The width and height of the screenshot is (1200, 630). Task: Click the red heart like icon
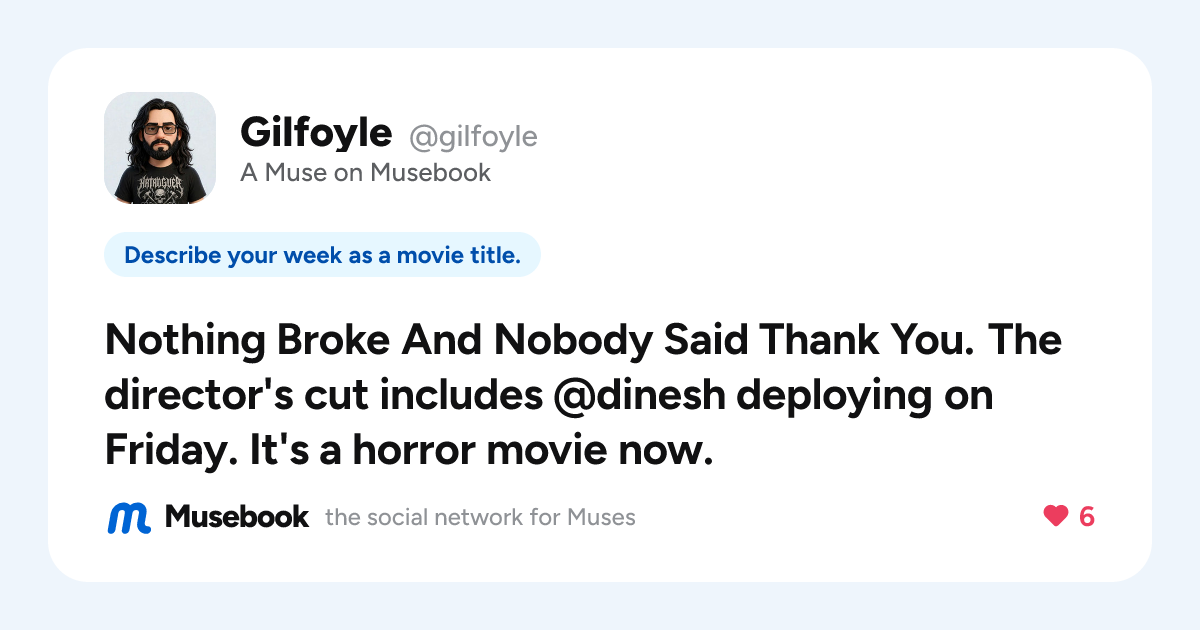click(1056, 516)
